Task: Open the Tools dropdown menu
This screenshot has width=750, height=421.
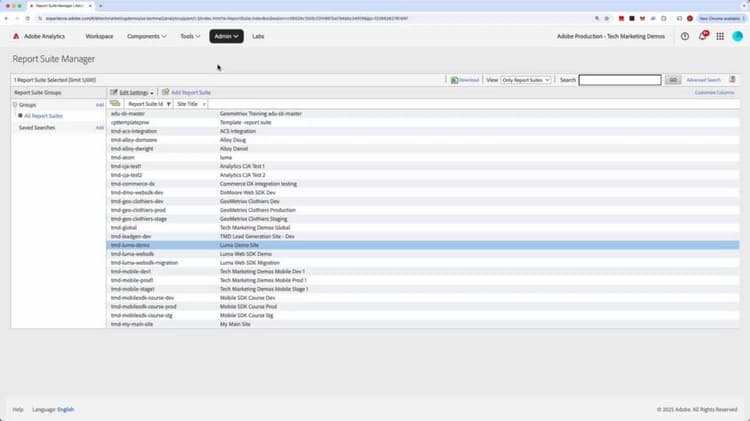Action: (x=190, y=36)
